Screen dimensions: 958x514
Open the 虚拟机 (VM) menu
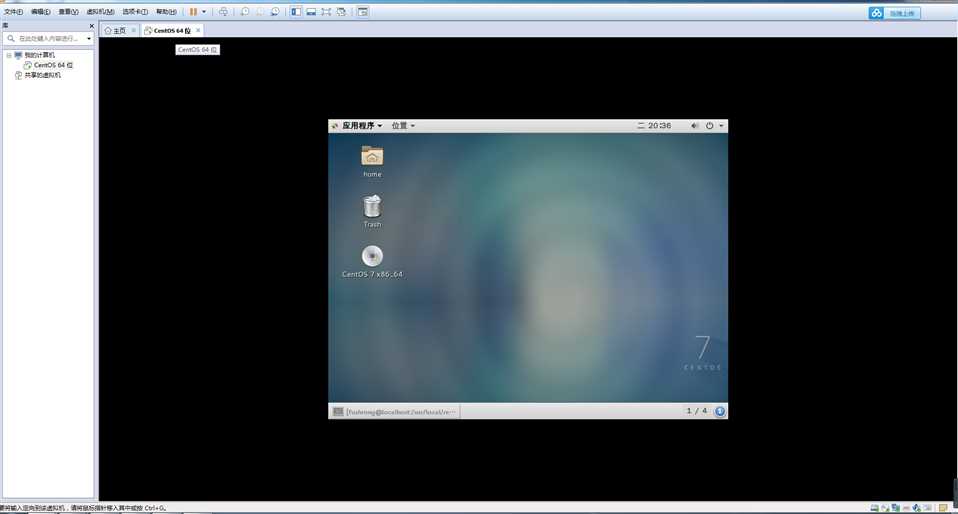coord(100,12)
